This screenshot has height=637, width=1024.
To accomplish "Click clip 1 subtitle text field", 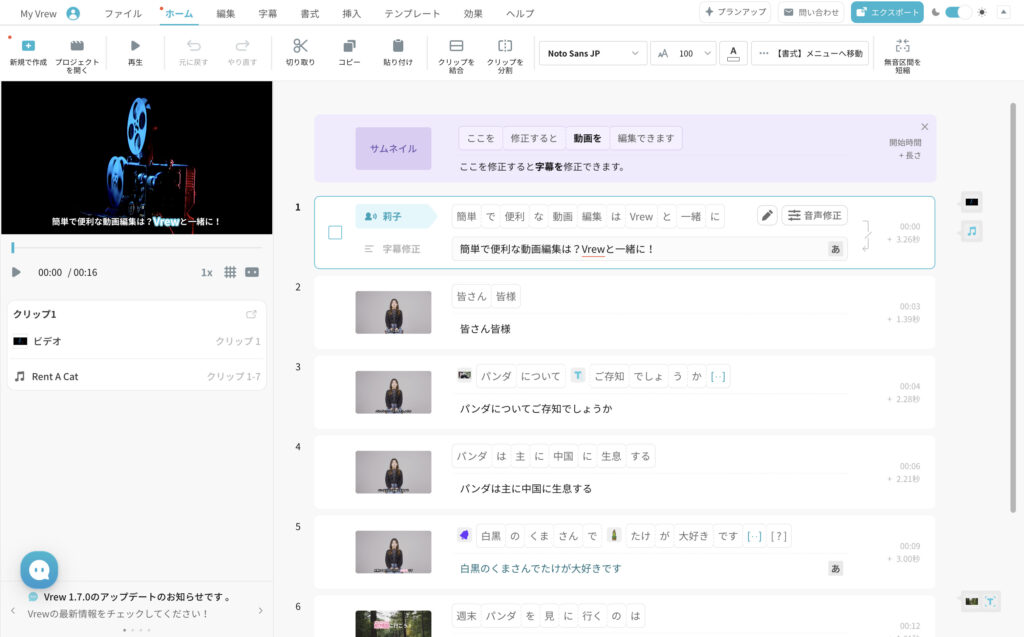I will coord(649,249).
